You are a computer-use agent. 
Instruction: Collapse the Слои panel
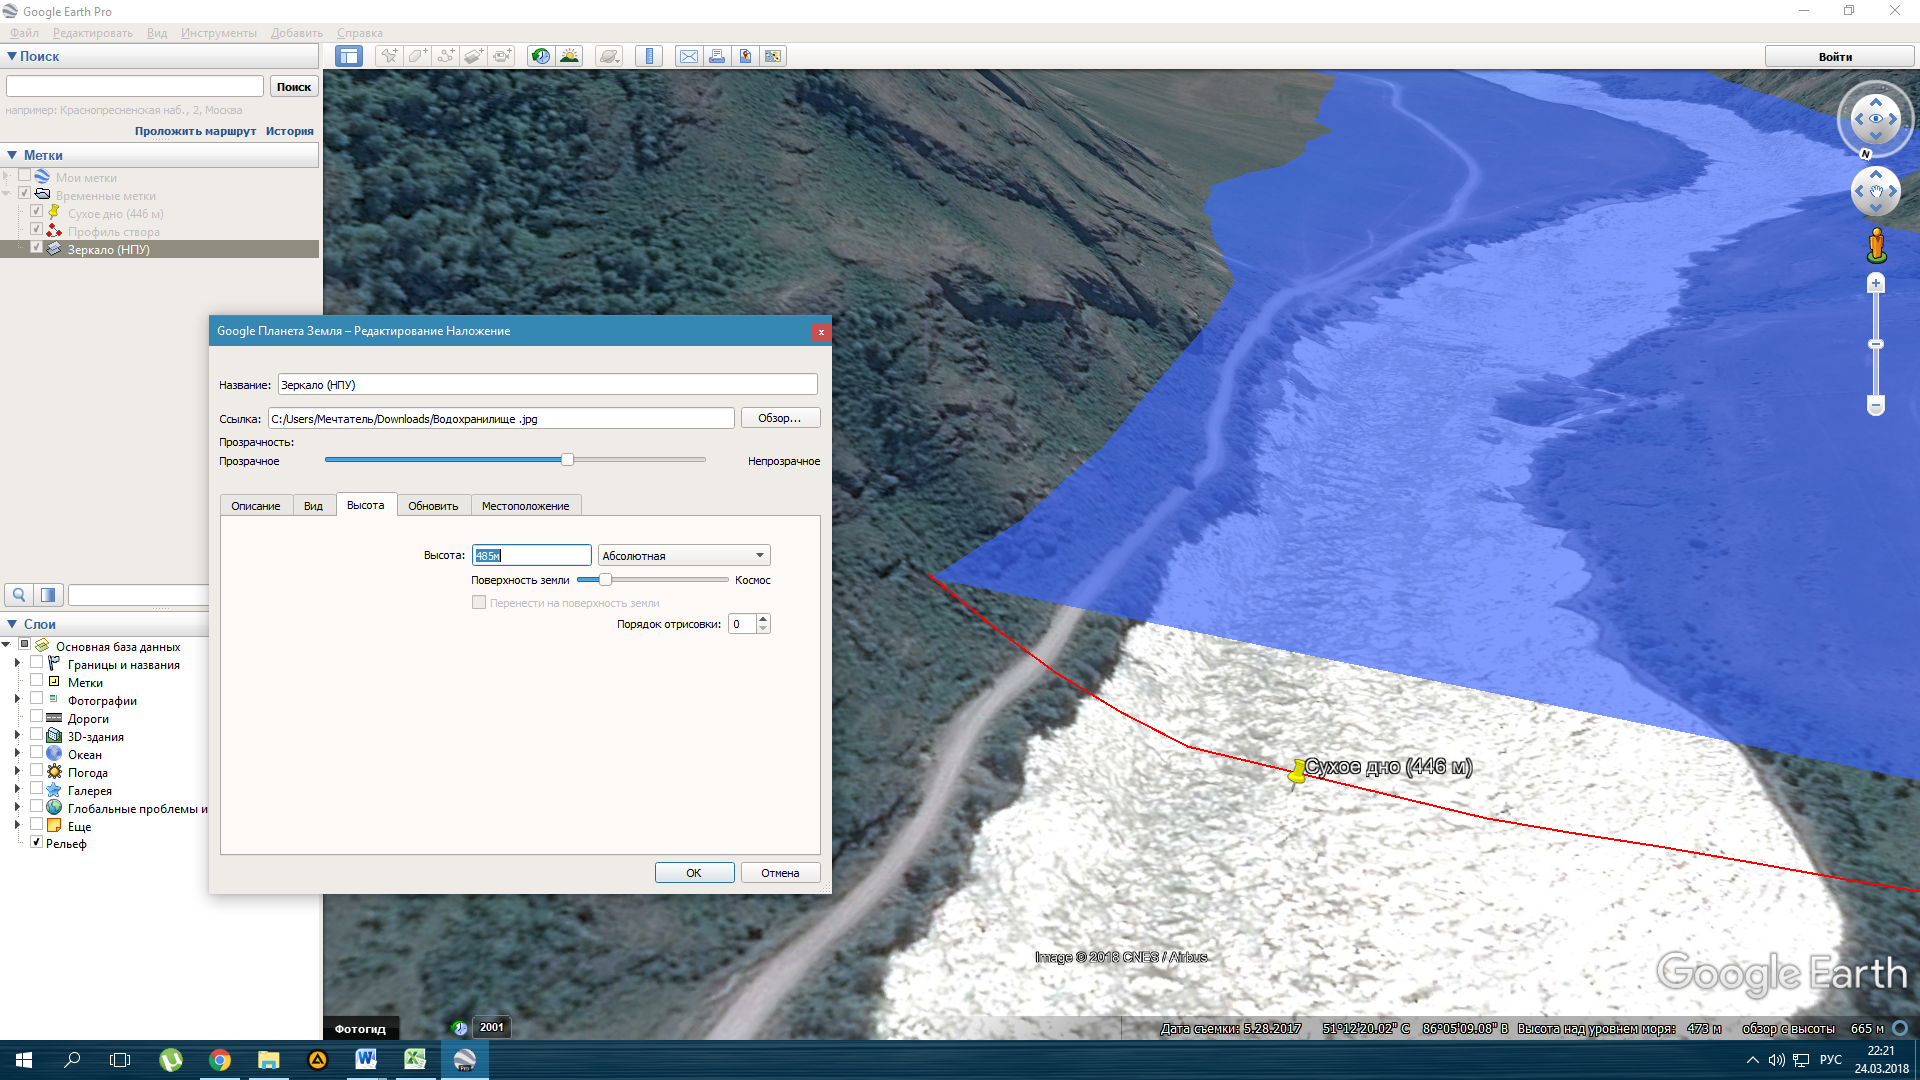coord(12,624)
